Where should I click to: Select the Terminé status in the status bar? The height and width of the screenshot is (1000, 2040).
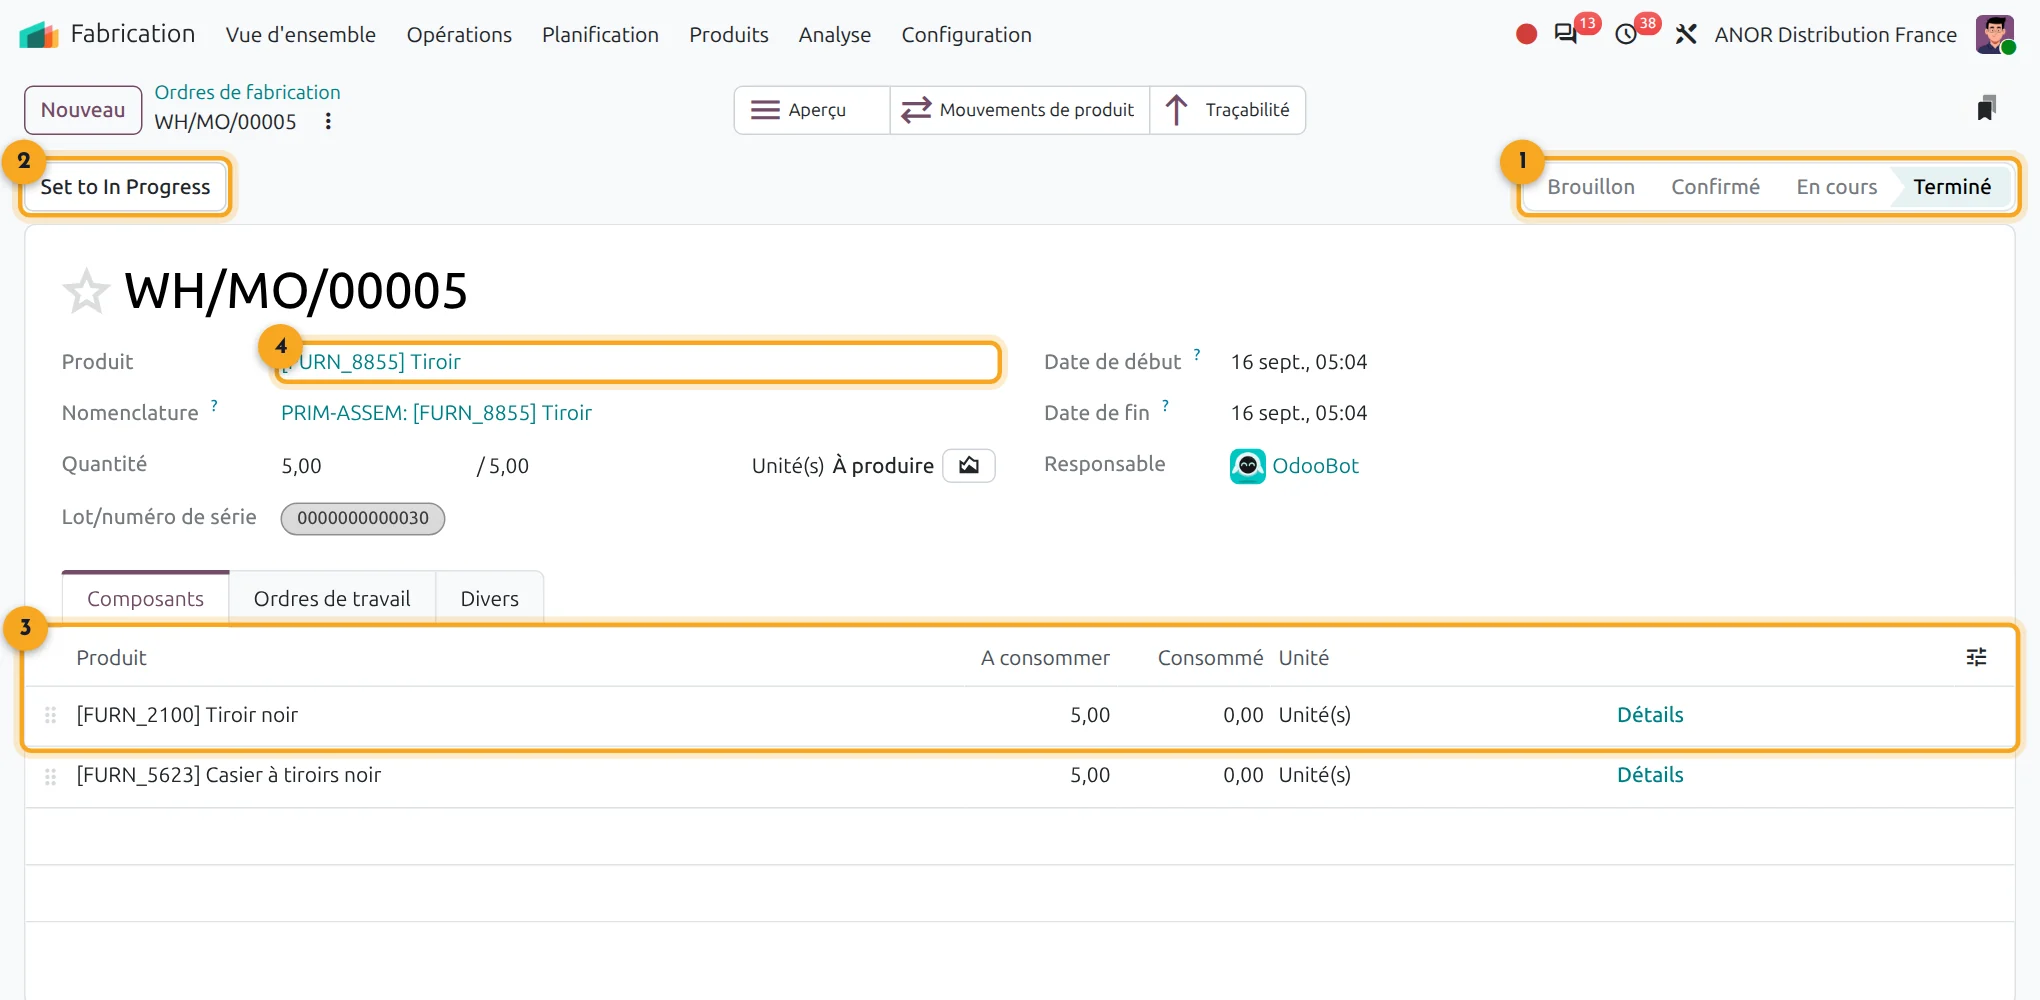[1952, 187]
